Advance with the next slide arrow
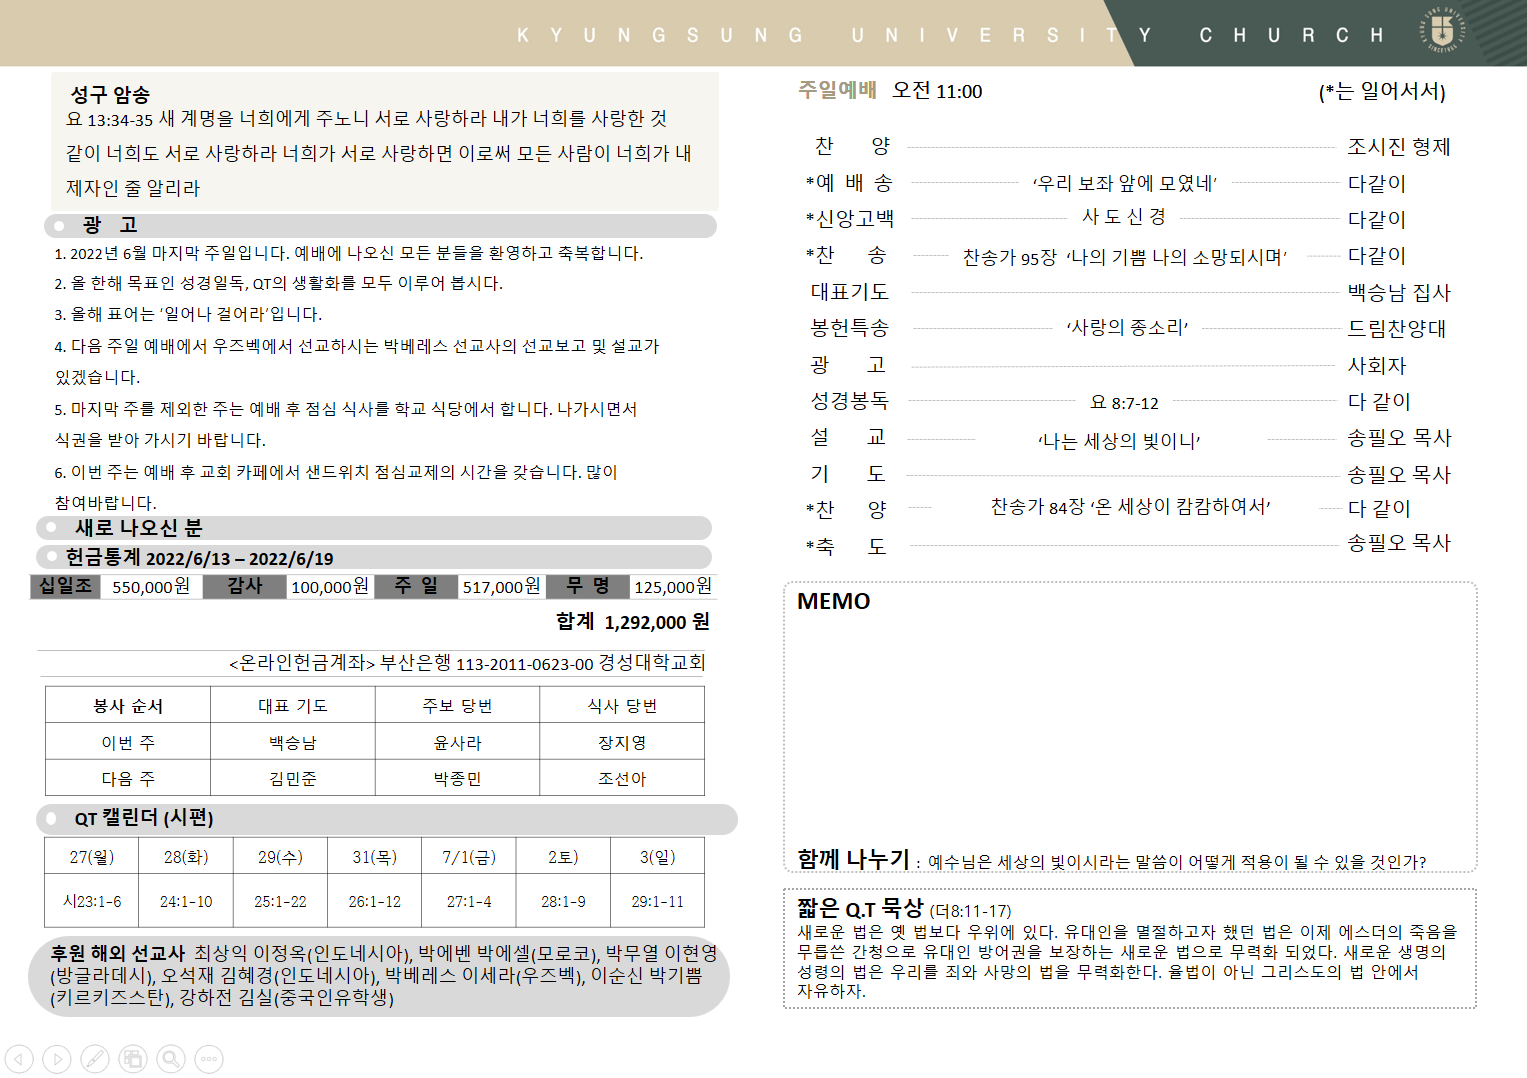Viewport: 1527px width, 1078px height. point(57,1058)
